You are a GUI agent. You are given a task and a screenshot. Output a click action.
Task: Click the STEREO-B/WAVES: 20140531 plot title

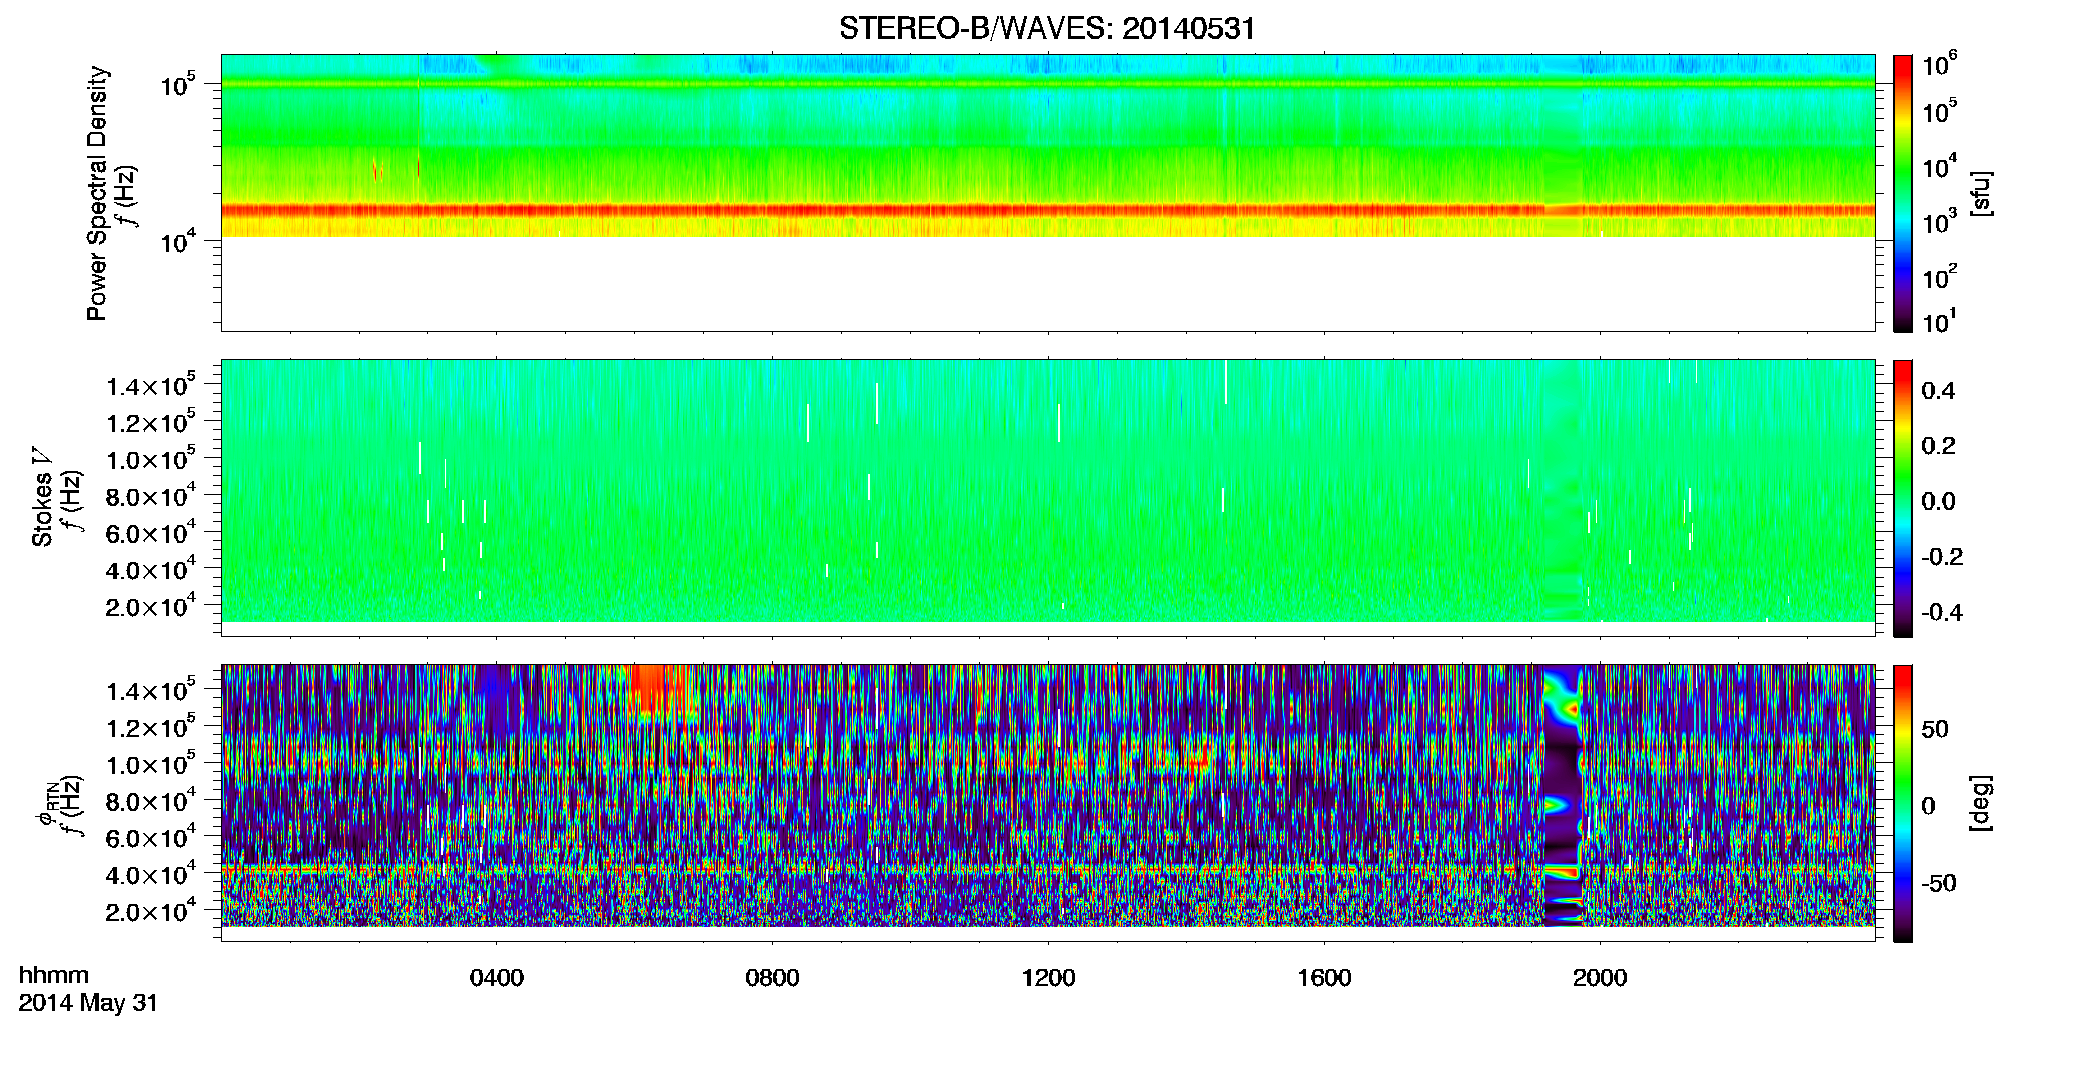coord(1047,28)
